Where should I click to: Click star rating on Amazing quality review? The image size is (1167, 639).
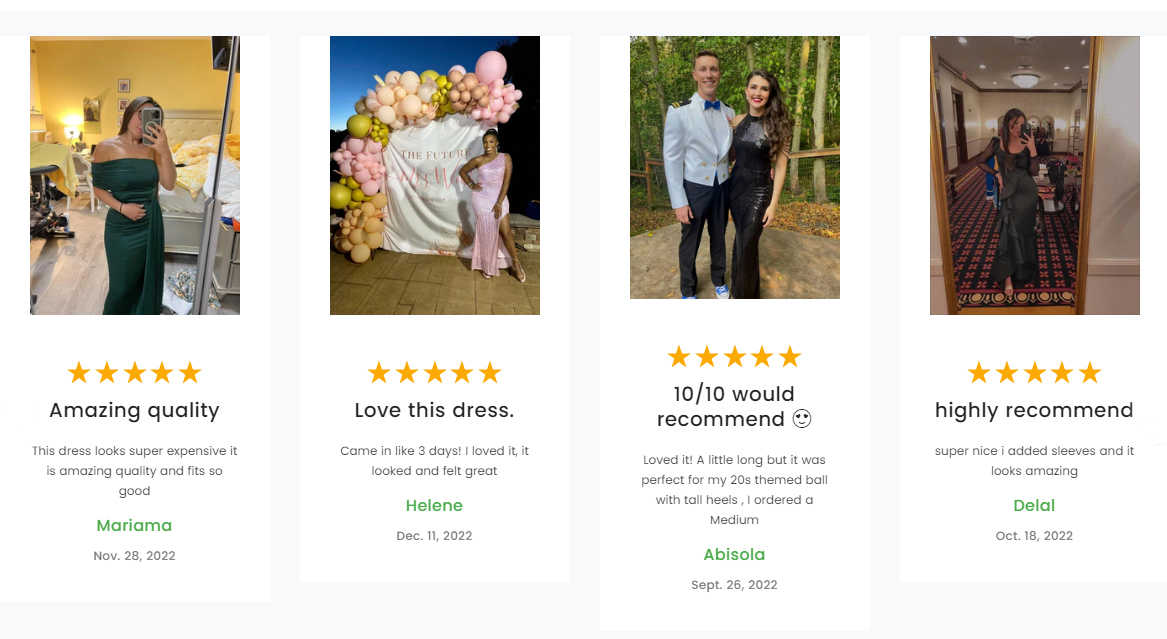click(x=135, y=372)
